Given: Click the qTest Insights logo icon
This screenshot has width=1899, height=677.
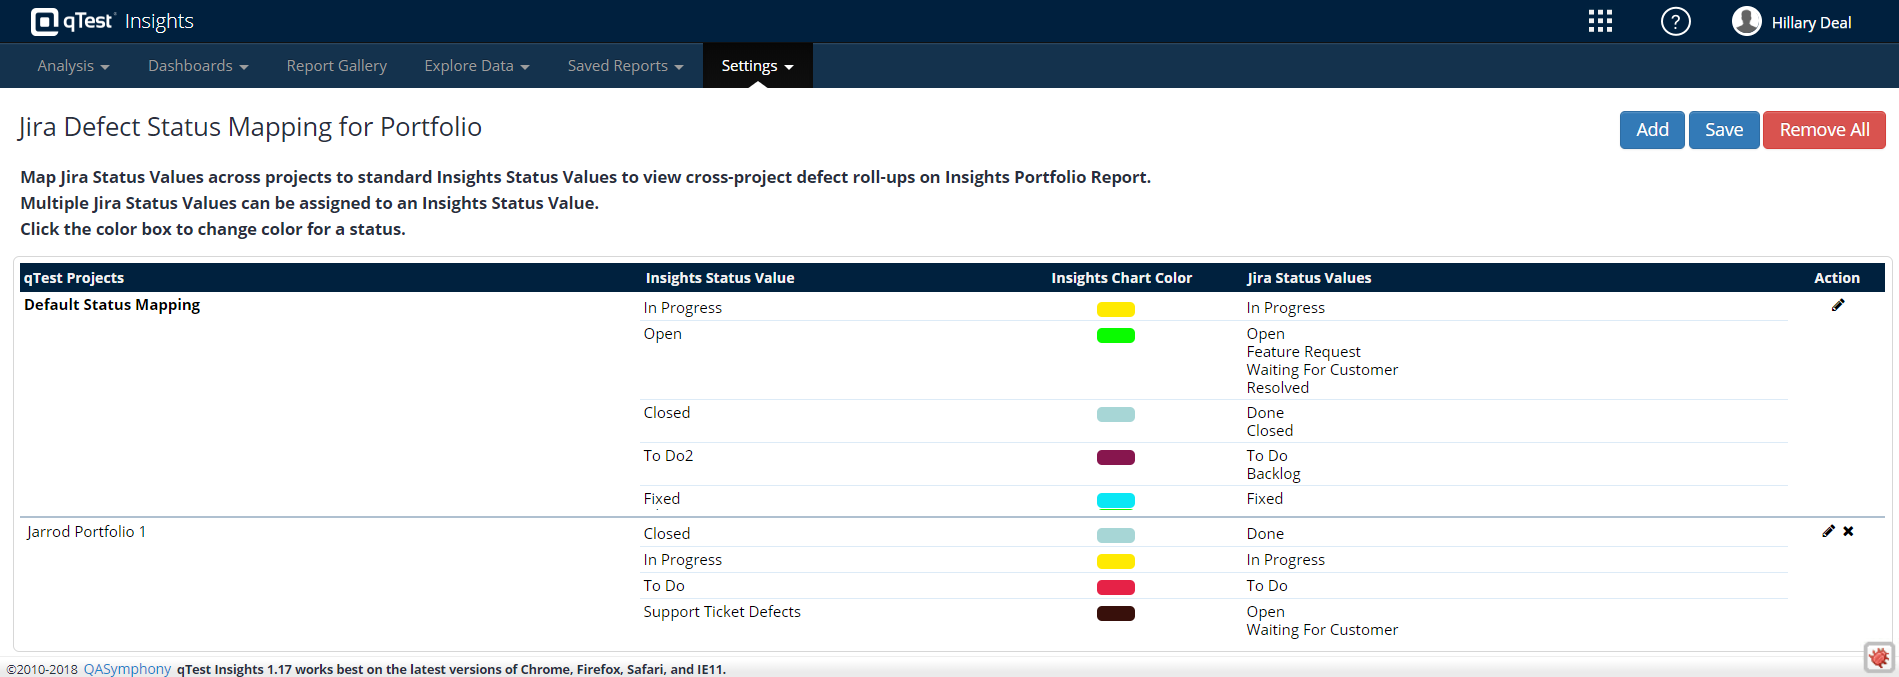Looking at the screenshot, I should coord(45,21).
